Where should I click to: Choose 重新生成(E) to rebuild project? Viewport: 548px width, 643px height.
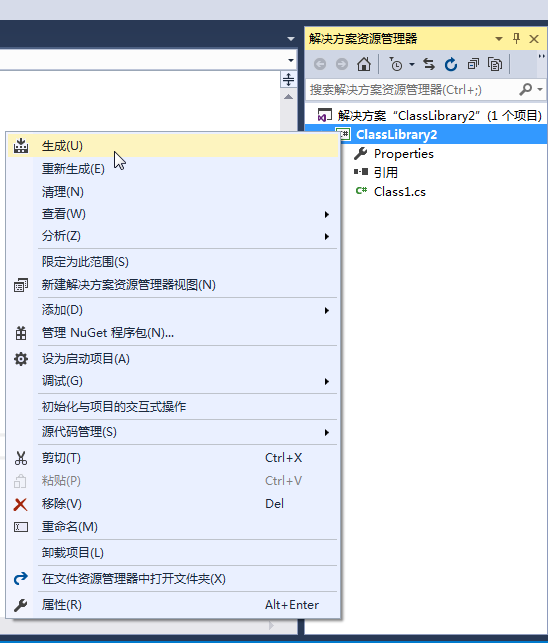coord(173,169)
